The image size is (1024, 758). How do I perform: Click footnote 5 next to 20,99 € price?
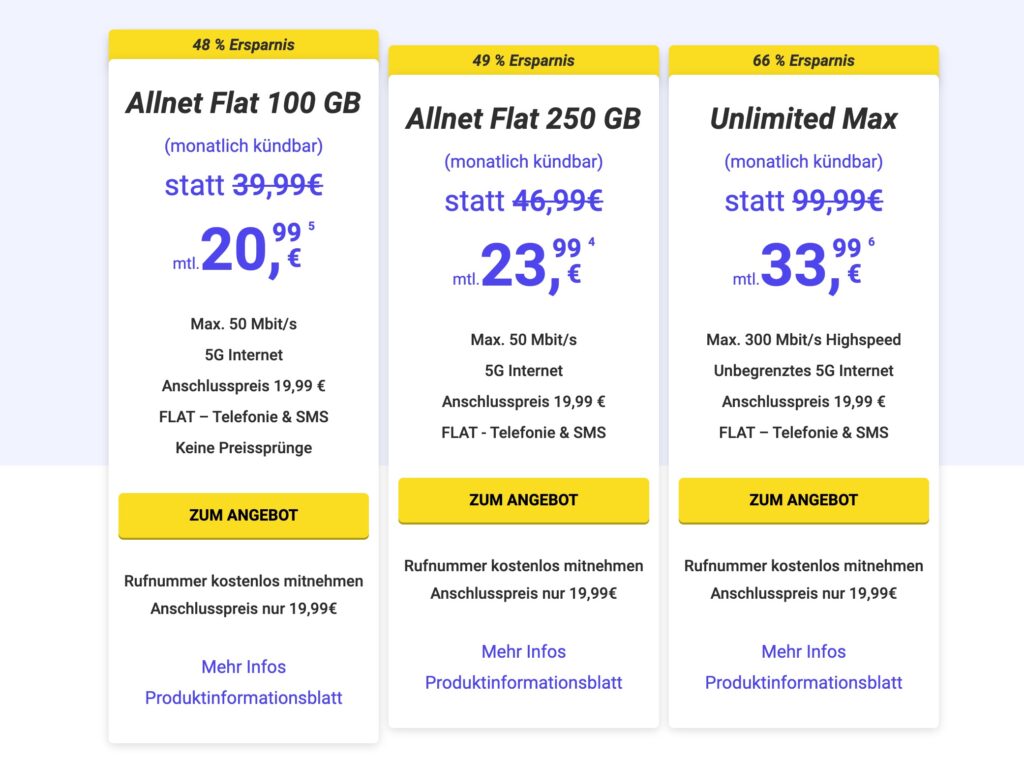[311, 227]
